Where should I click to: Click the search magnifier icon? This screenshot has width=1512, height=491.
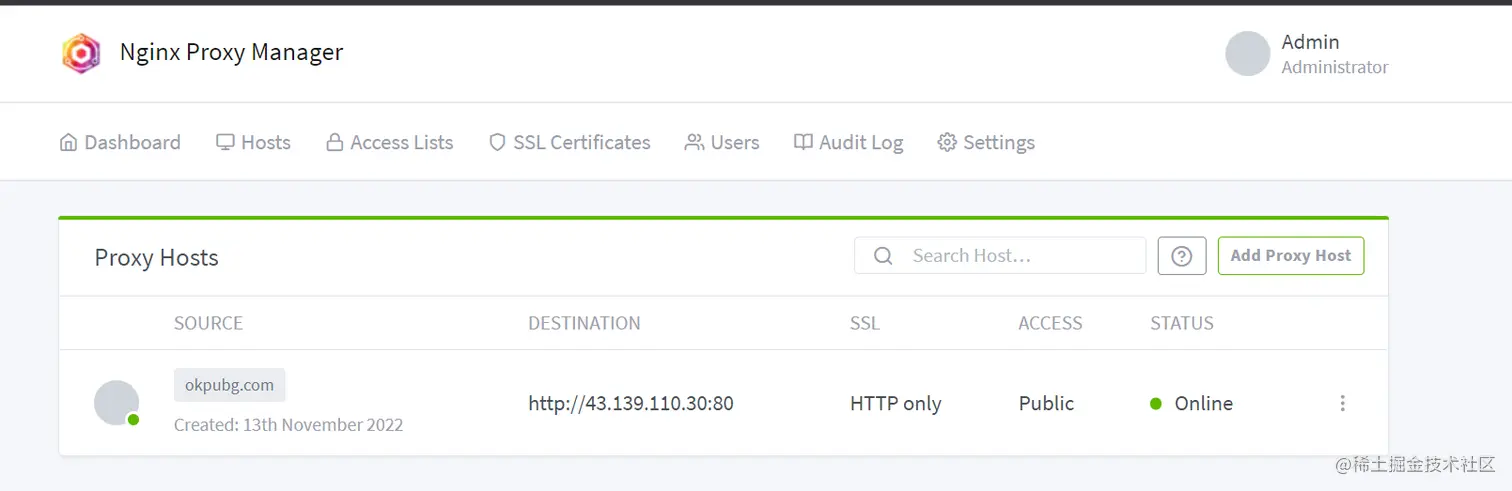pyautogui.click(x=883, y=256)
